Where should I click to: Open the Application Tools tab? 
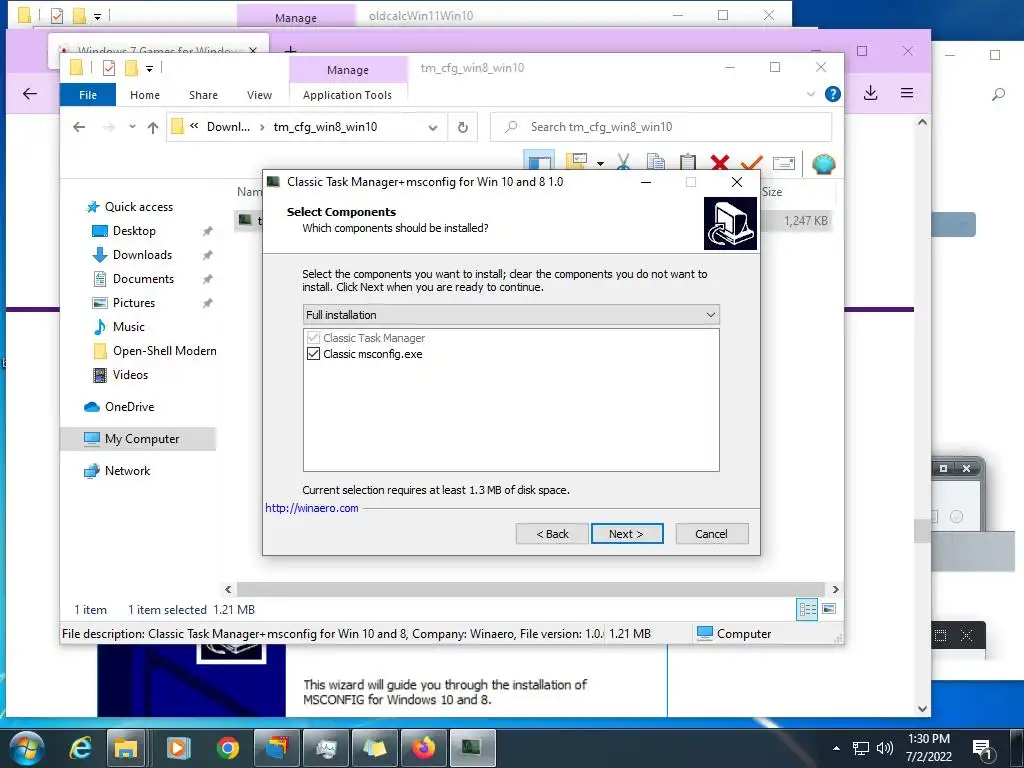(x=347, y=95)
